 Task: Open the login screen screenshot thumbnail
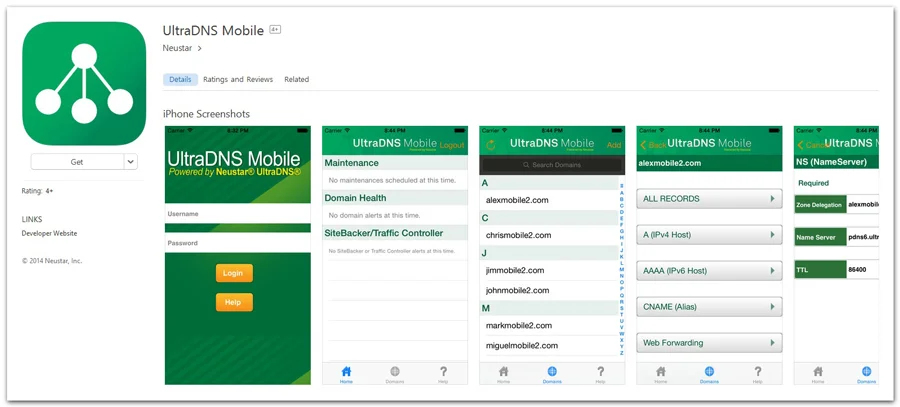coord(238,255)
